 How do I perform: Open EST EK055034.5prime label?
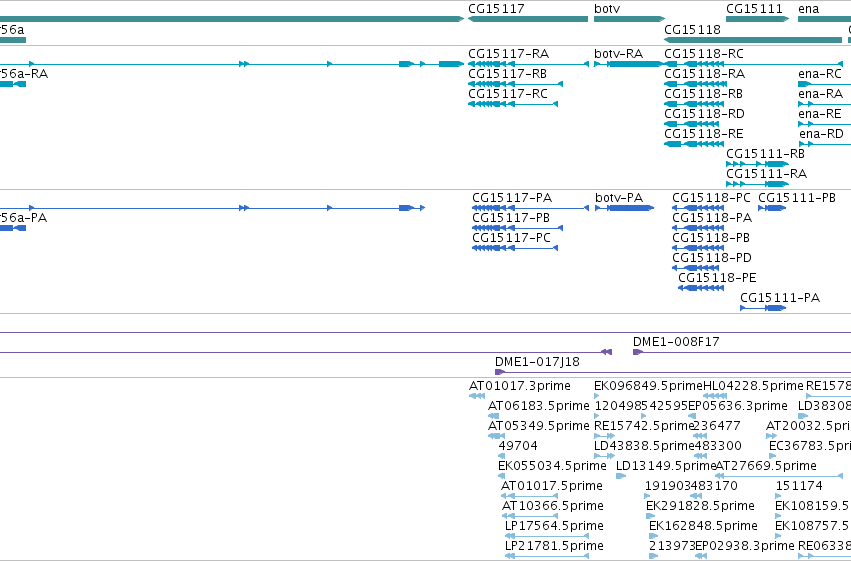click(552, 467)
